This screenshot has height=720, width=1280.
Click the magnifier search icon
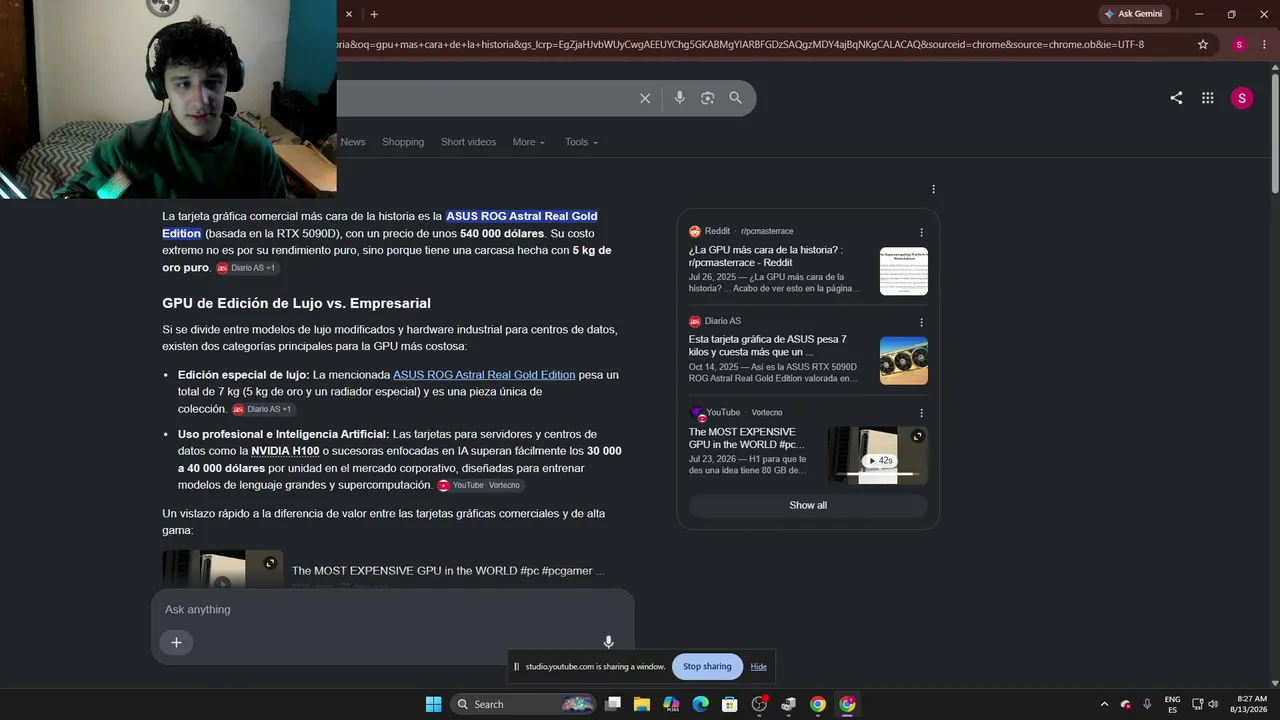click(x=735, y=98)
